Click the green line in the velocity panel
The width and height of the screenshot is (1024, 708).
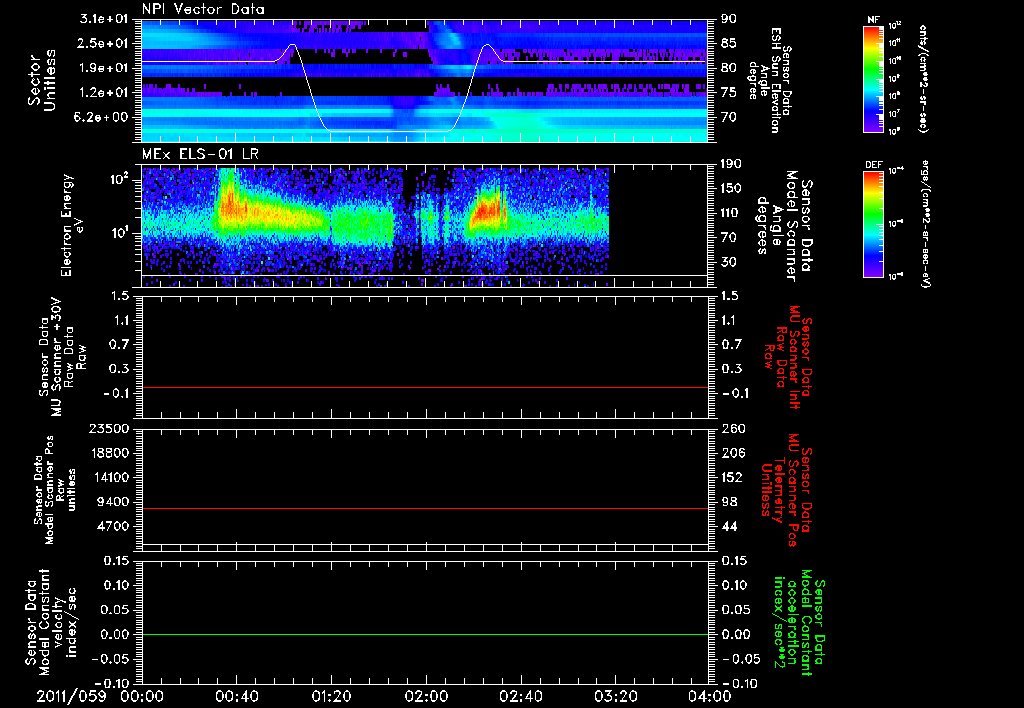coord(424,634)
